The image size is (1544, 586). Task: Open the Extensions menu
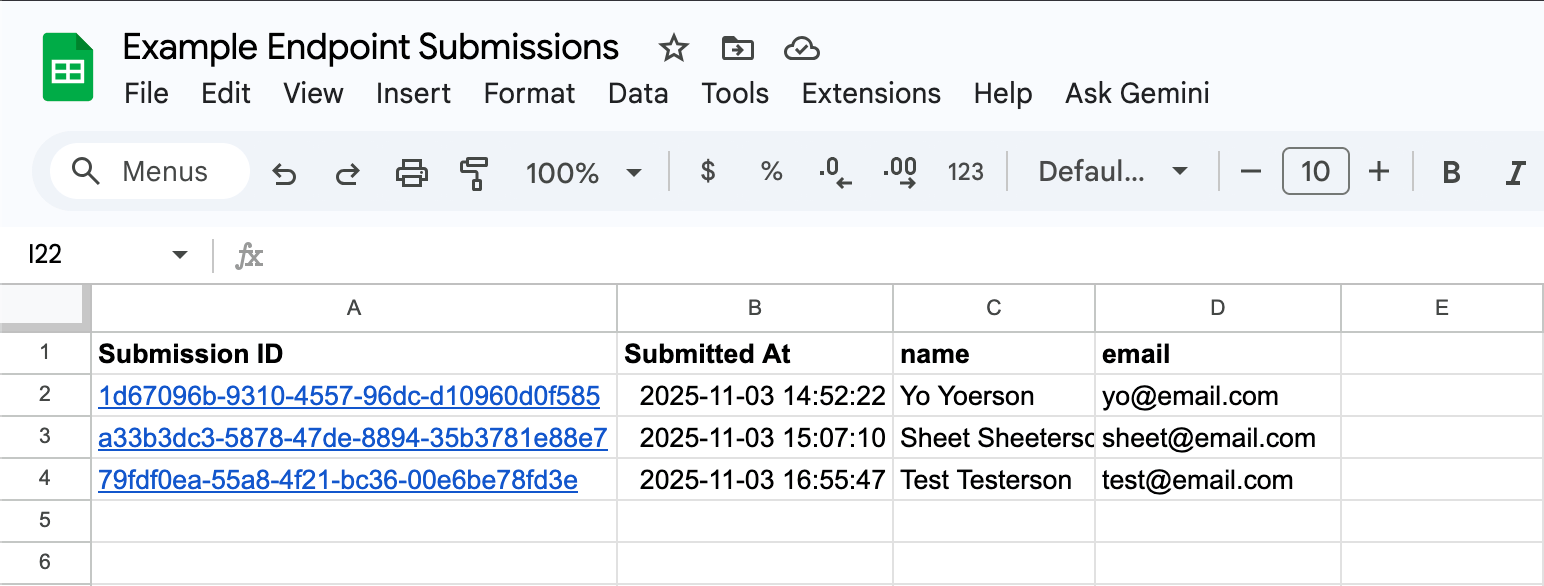tap(869, 93)
